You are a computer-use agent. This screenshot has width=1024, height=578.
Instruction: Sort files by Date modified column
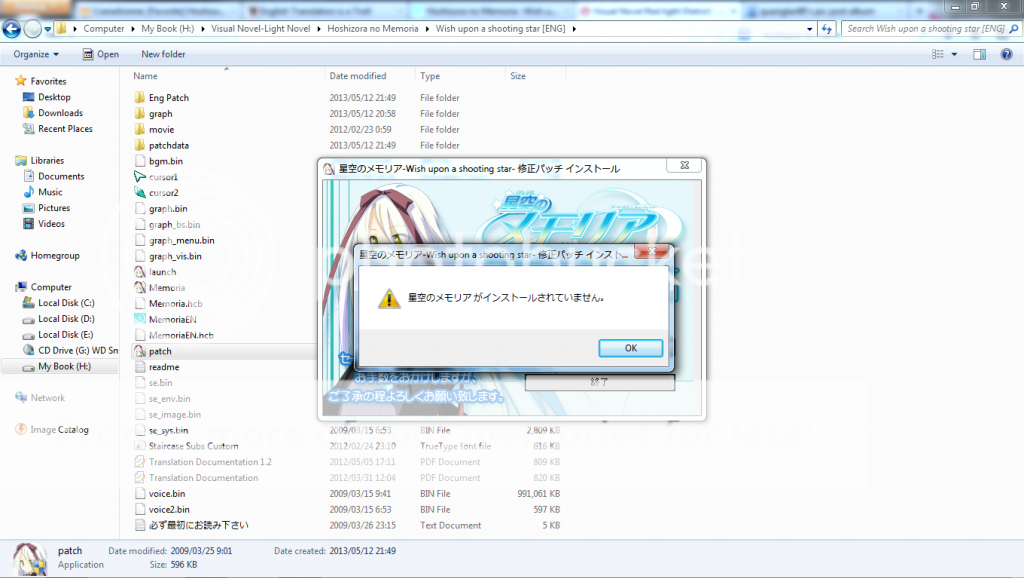pyautogui.click(x=357, y=76)
